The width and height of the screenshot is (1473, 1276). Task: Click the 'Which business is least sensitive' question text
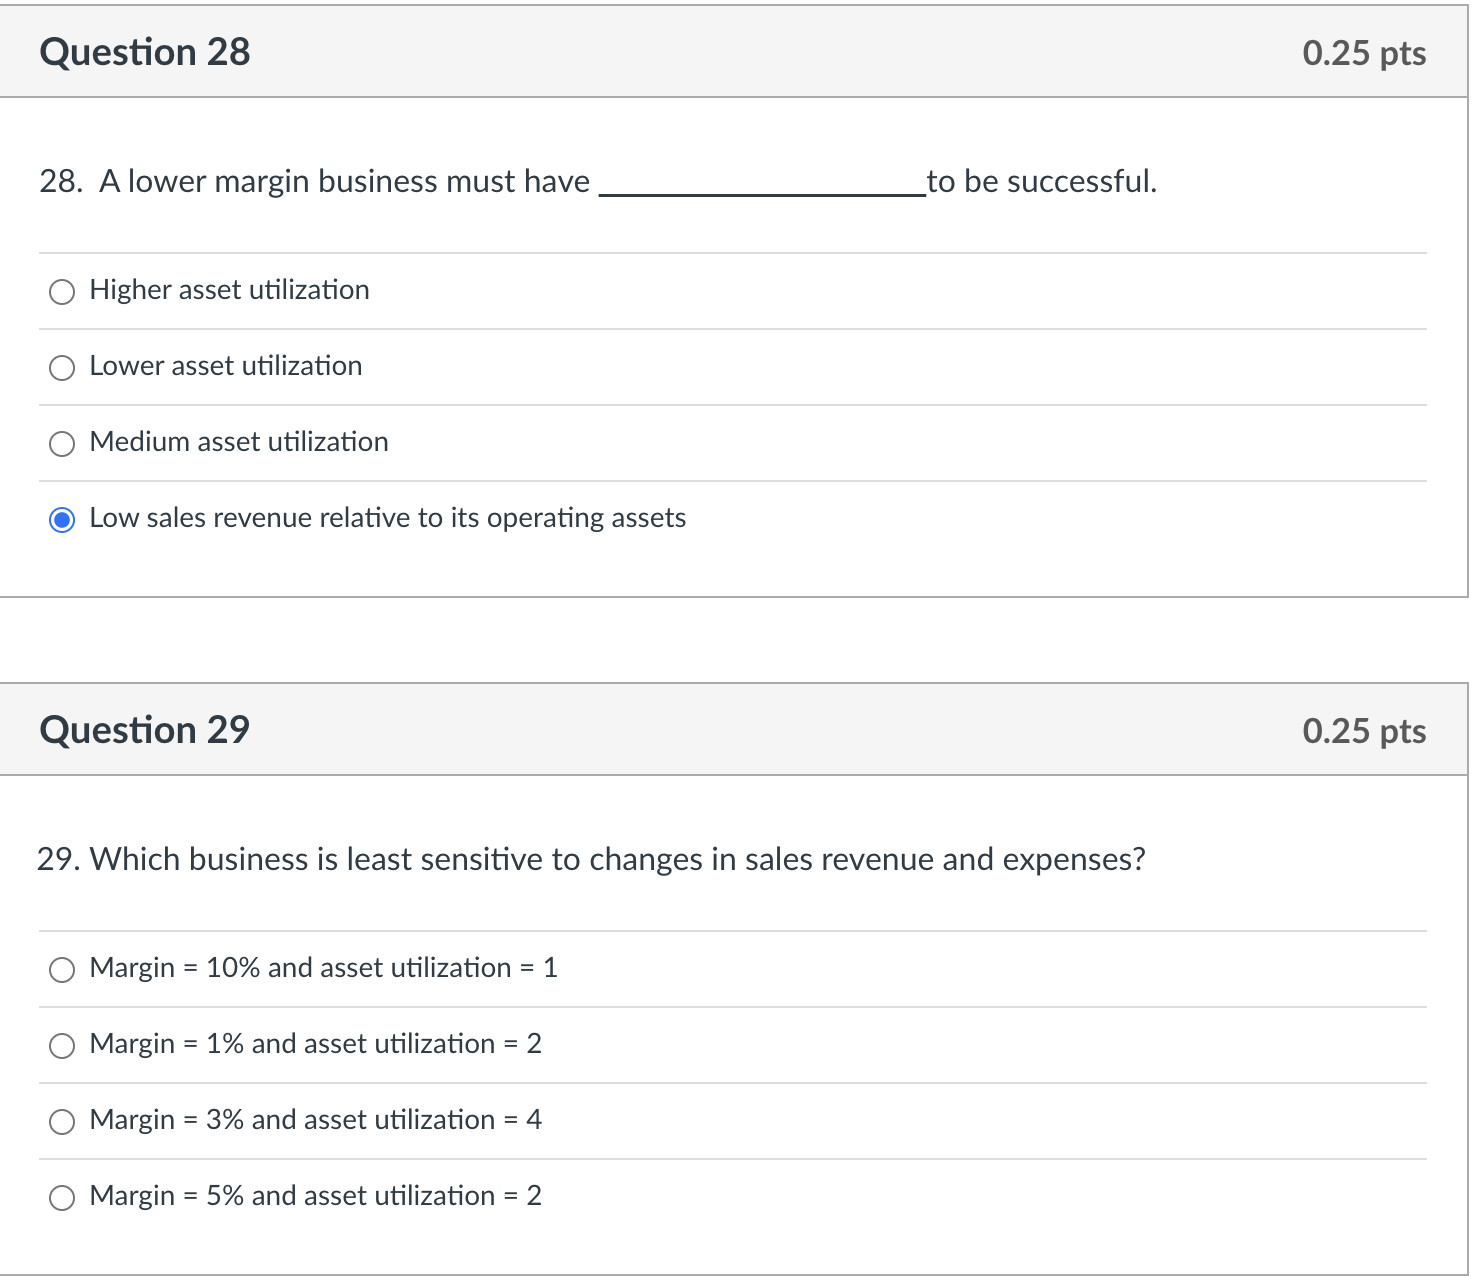(591, 859)
